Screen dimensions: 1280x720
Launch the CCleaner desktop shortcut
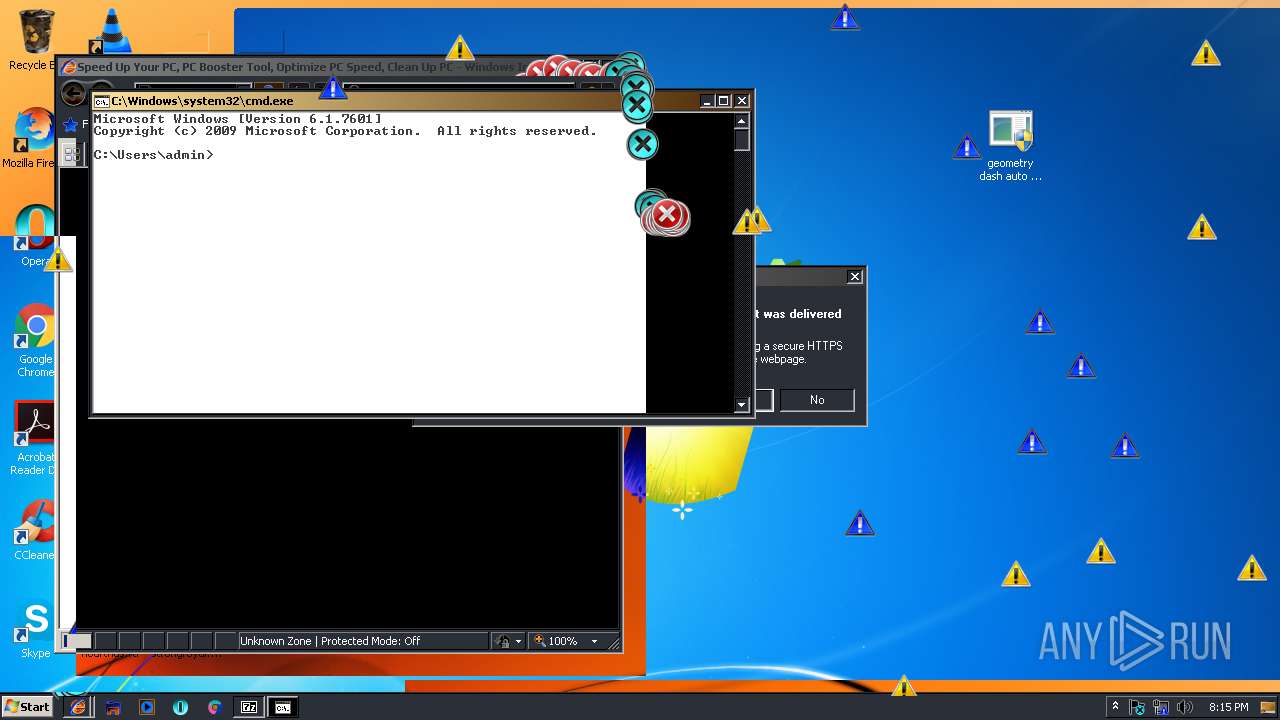34,530
